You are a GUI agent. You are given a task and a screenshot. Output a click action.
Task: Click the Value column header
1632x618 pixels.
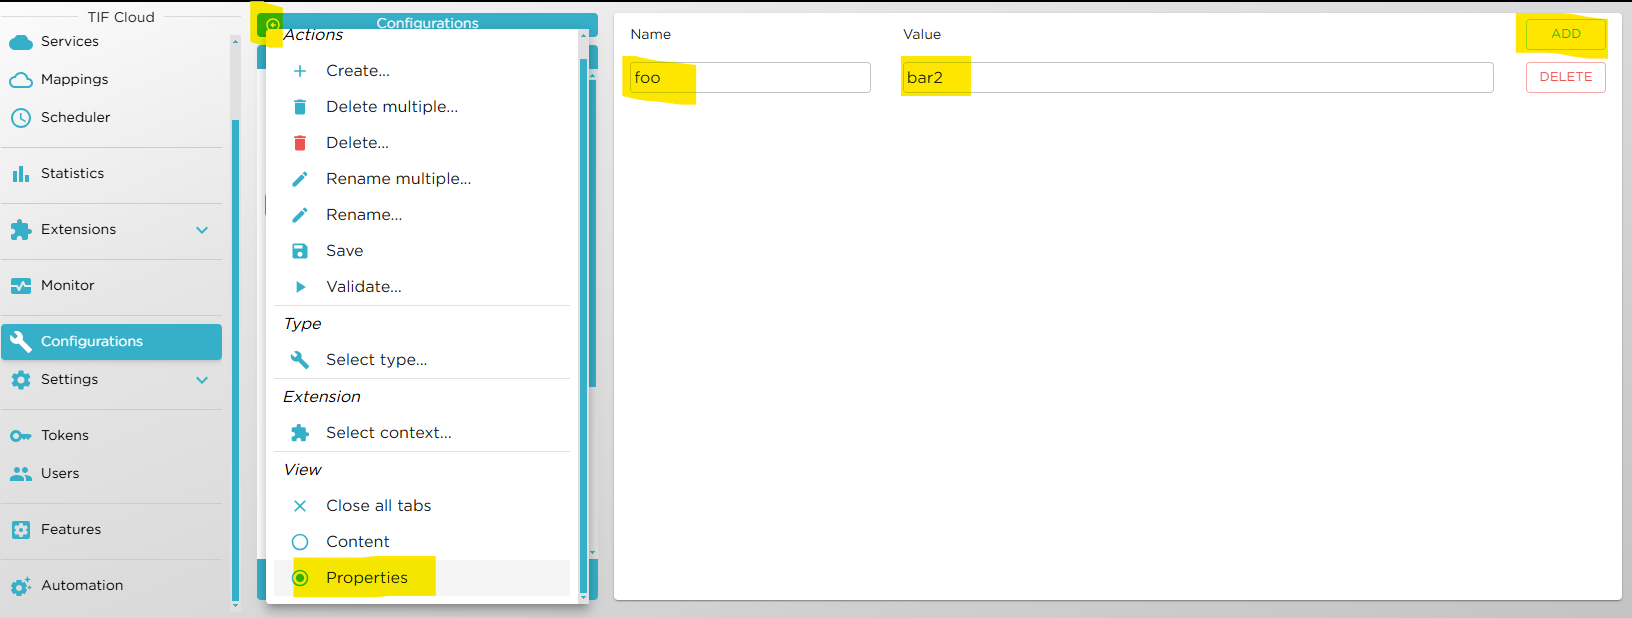click(922, 34)
